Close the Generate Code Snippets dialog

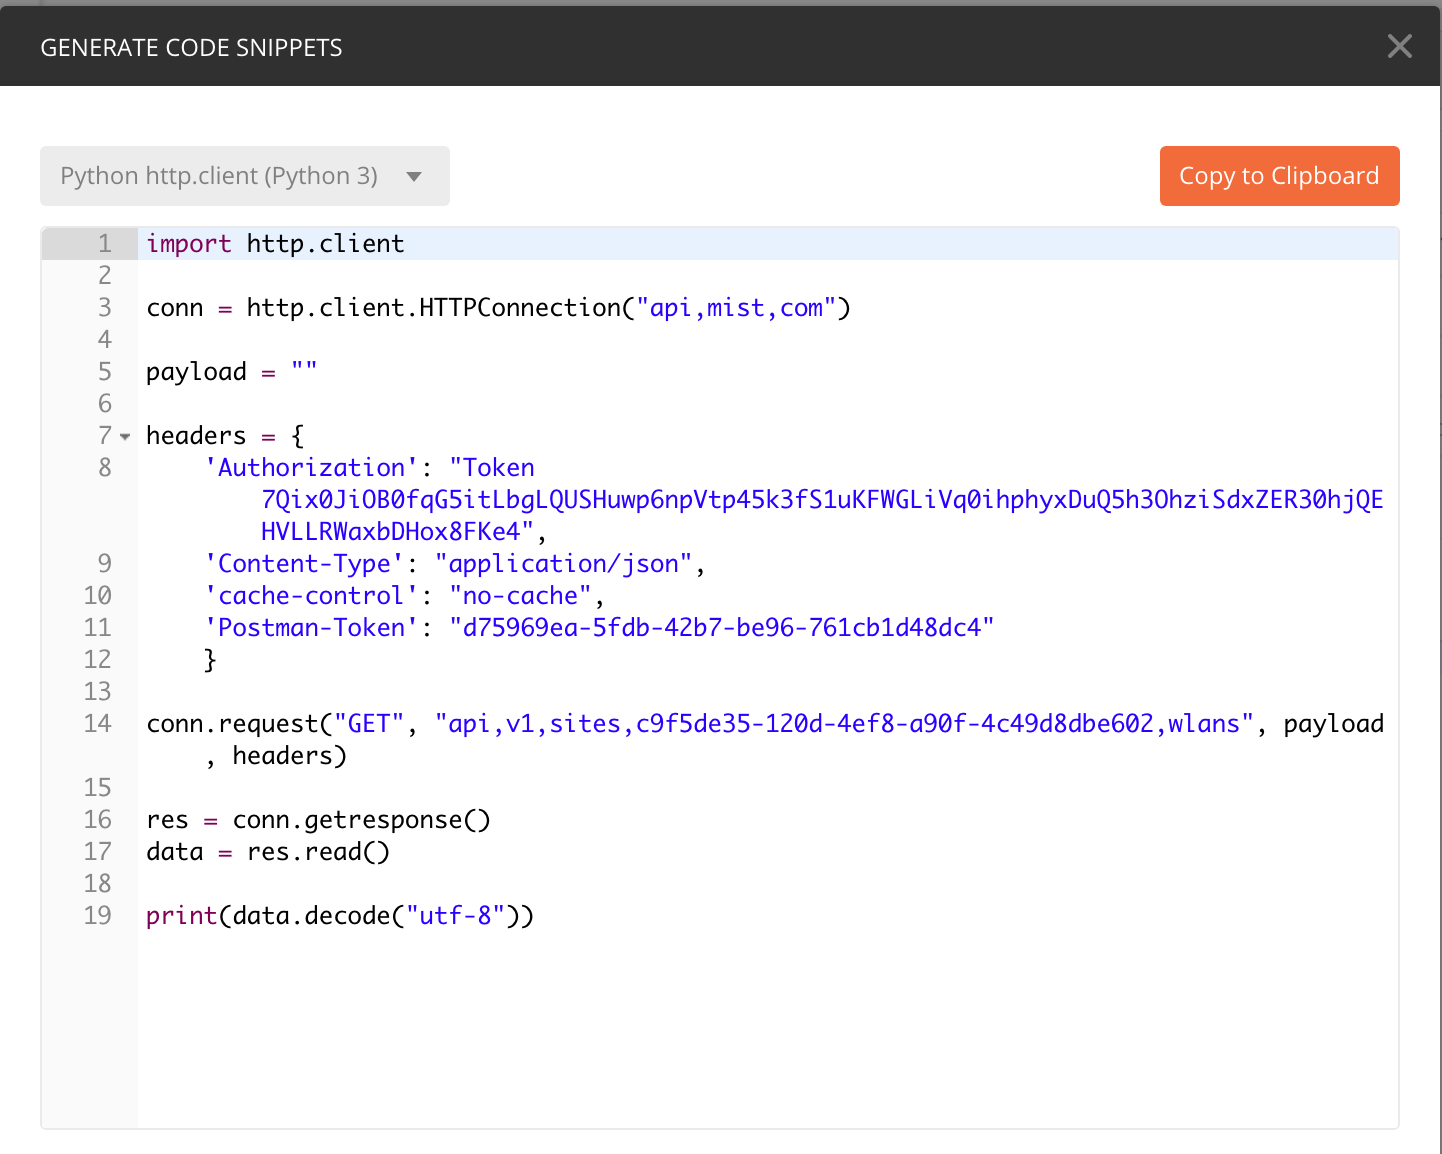tap(1399, 46)
